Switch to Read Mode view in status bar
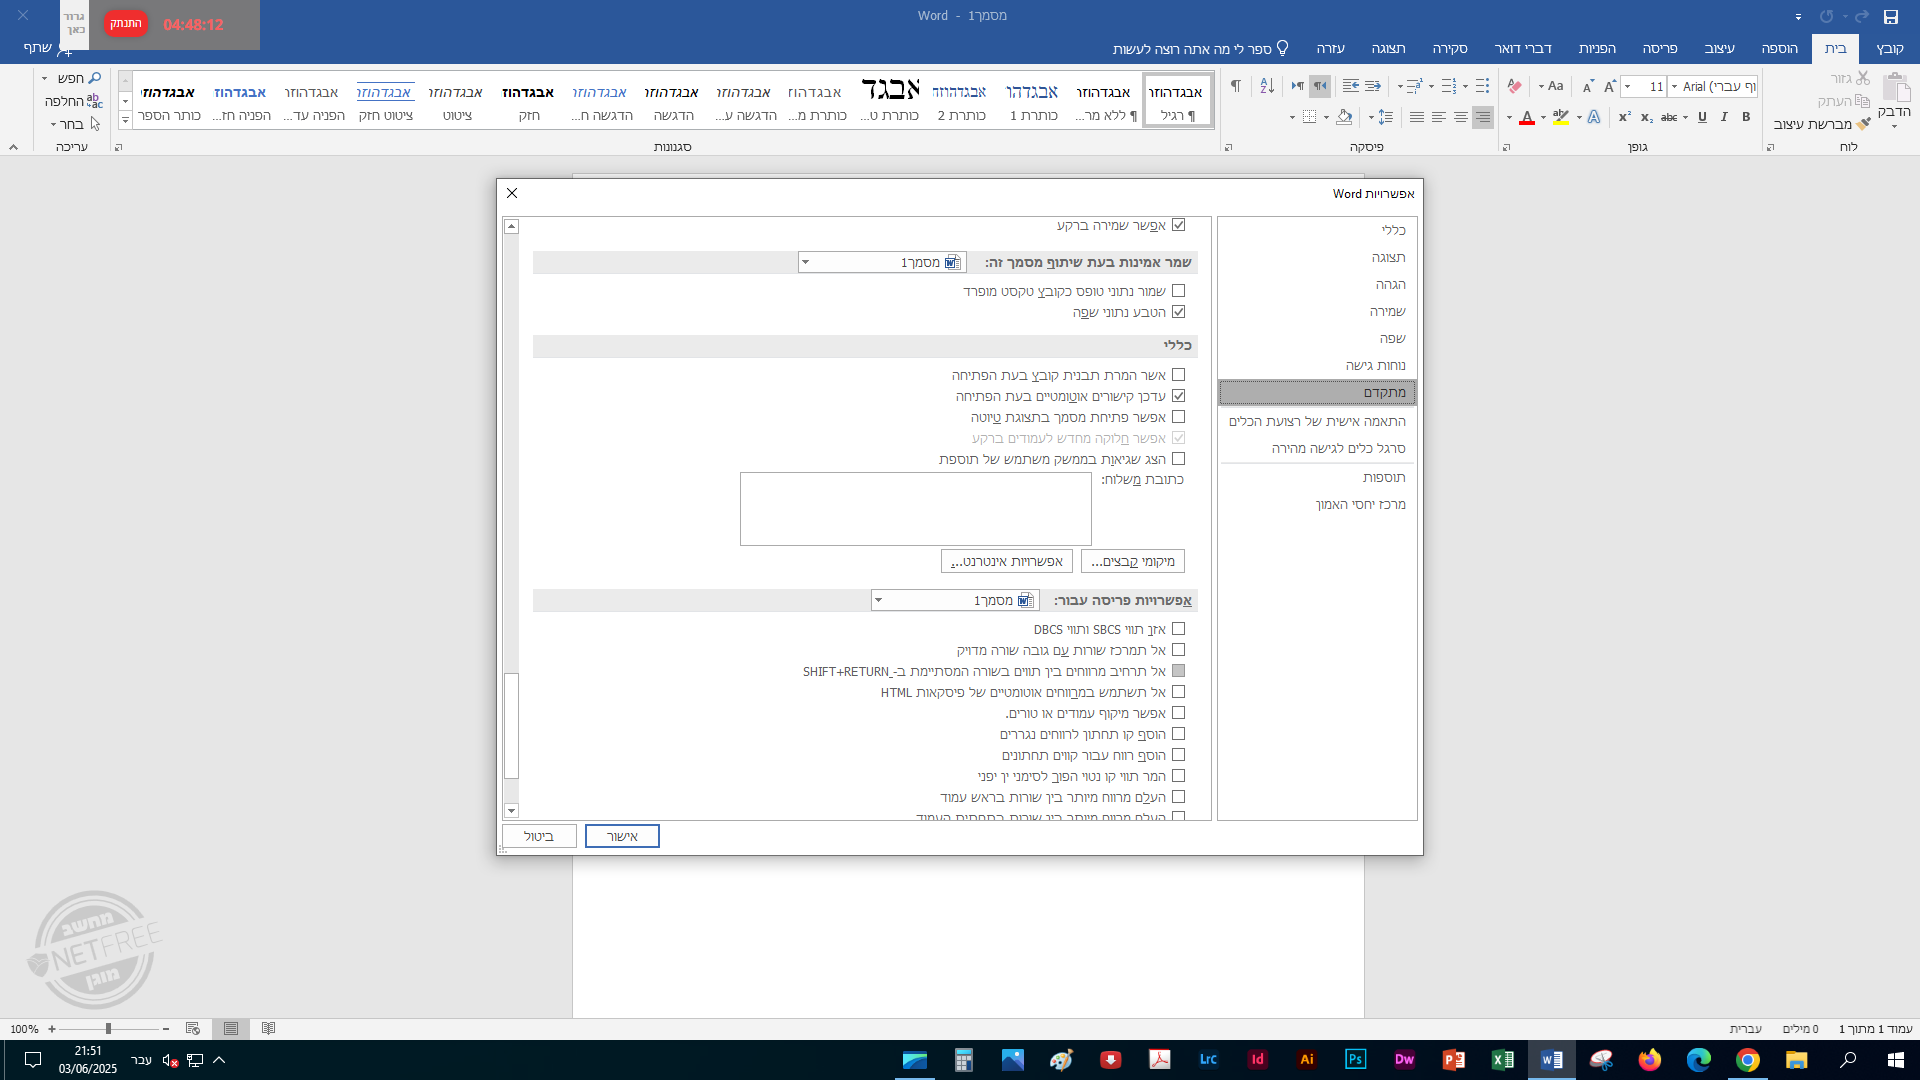This screenshot has width=1920, height=1080. point(268,1028)
